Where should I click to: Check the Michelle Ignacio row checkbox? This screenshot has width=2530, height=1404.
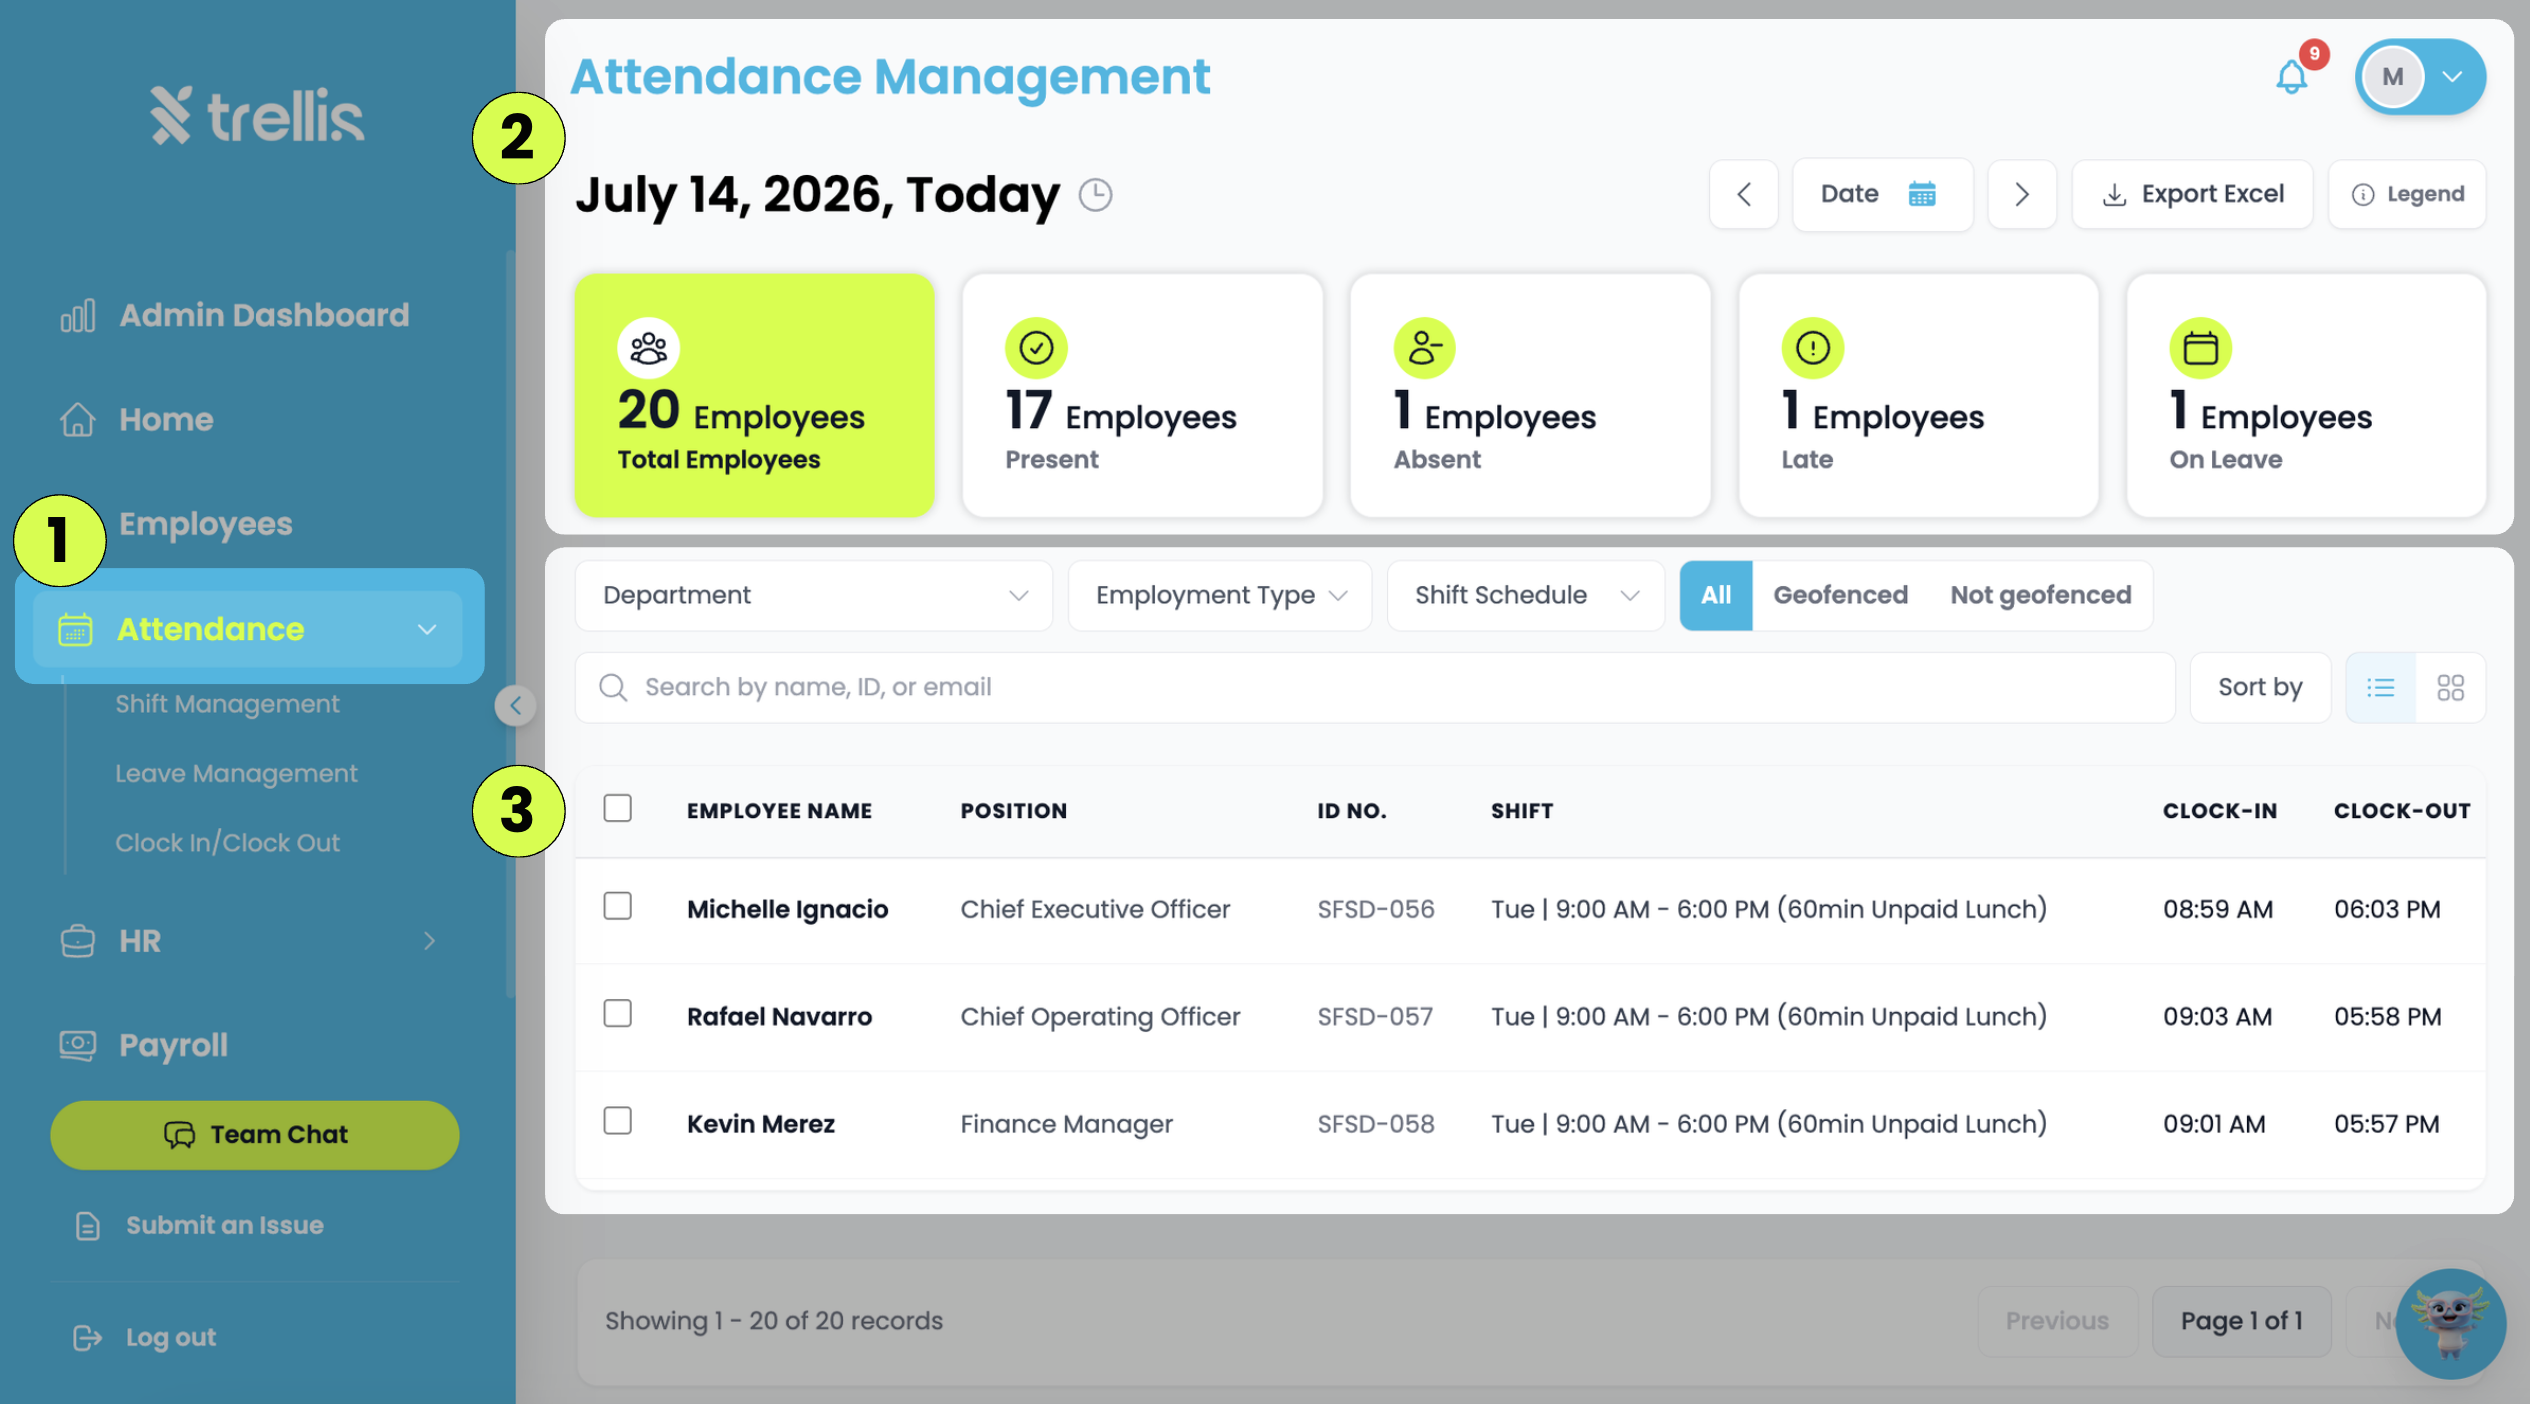(617, 906)
